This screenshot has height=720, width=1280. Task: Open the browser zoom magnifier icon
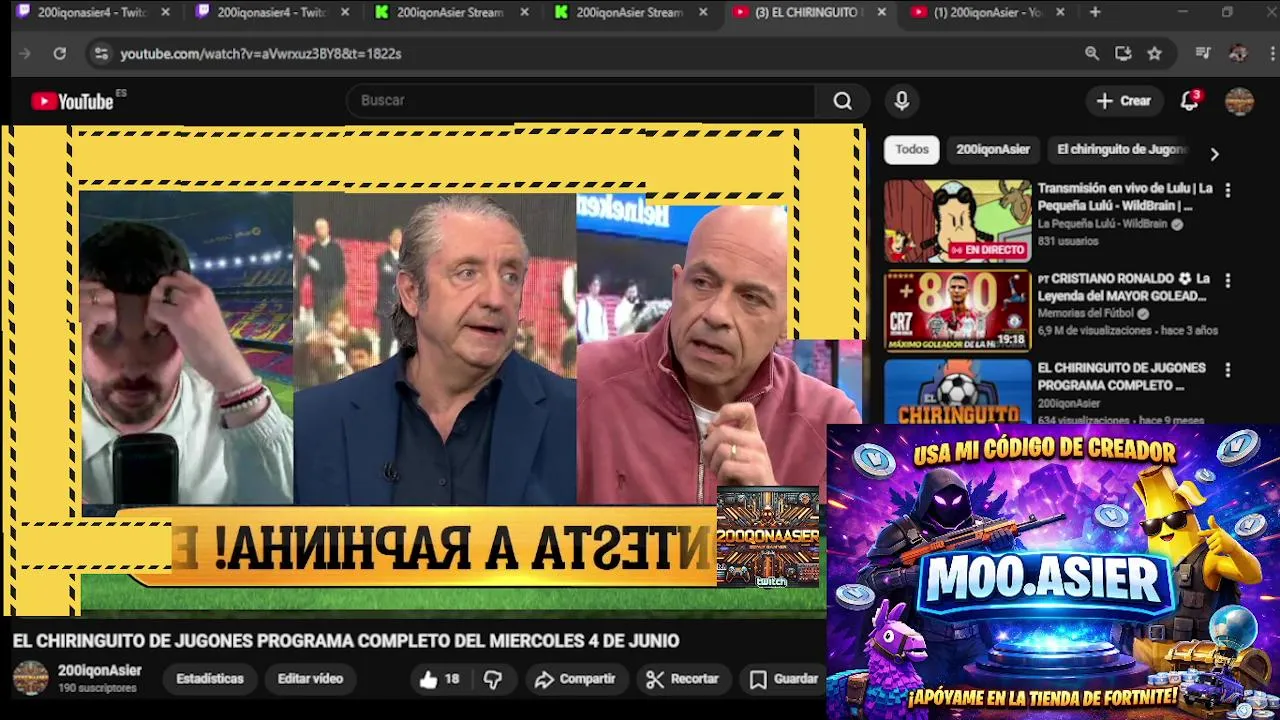[x=1092, y=53]
